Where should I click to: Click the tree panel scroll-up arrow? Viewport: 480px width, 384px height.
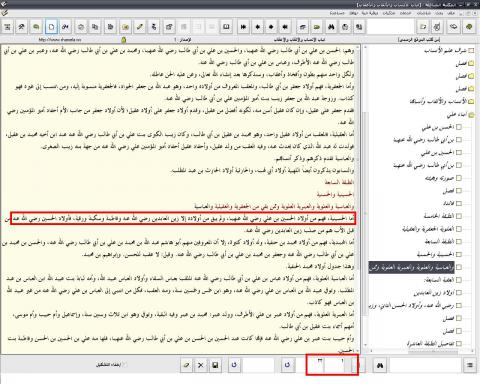point(365,48)
